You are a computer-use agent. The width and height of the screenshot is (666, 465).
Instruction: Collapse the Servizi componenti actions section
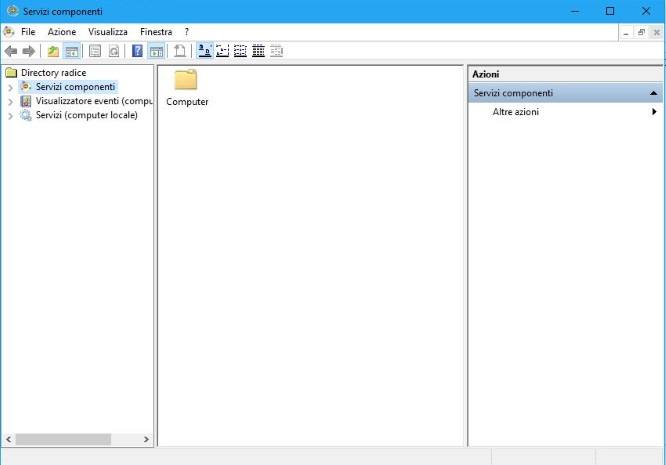pos(654,93)
